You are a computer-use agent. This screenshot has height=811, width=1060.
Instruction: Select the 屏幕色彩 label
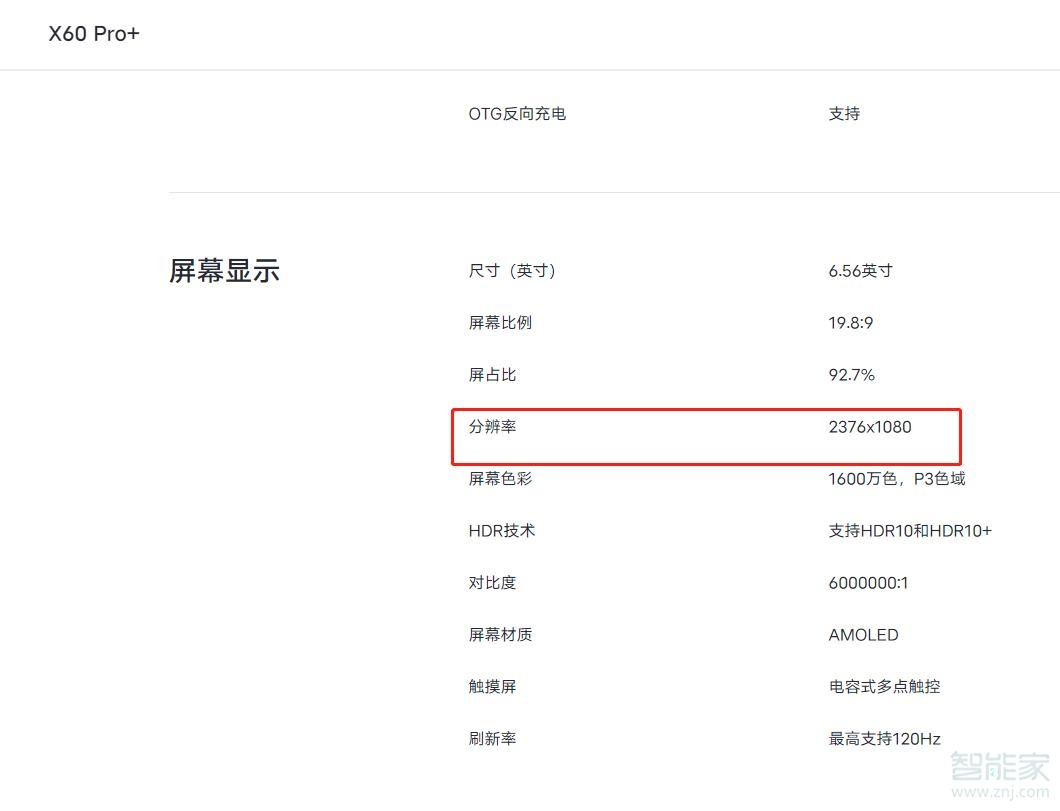(x=500, y=478)
